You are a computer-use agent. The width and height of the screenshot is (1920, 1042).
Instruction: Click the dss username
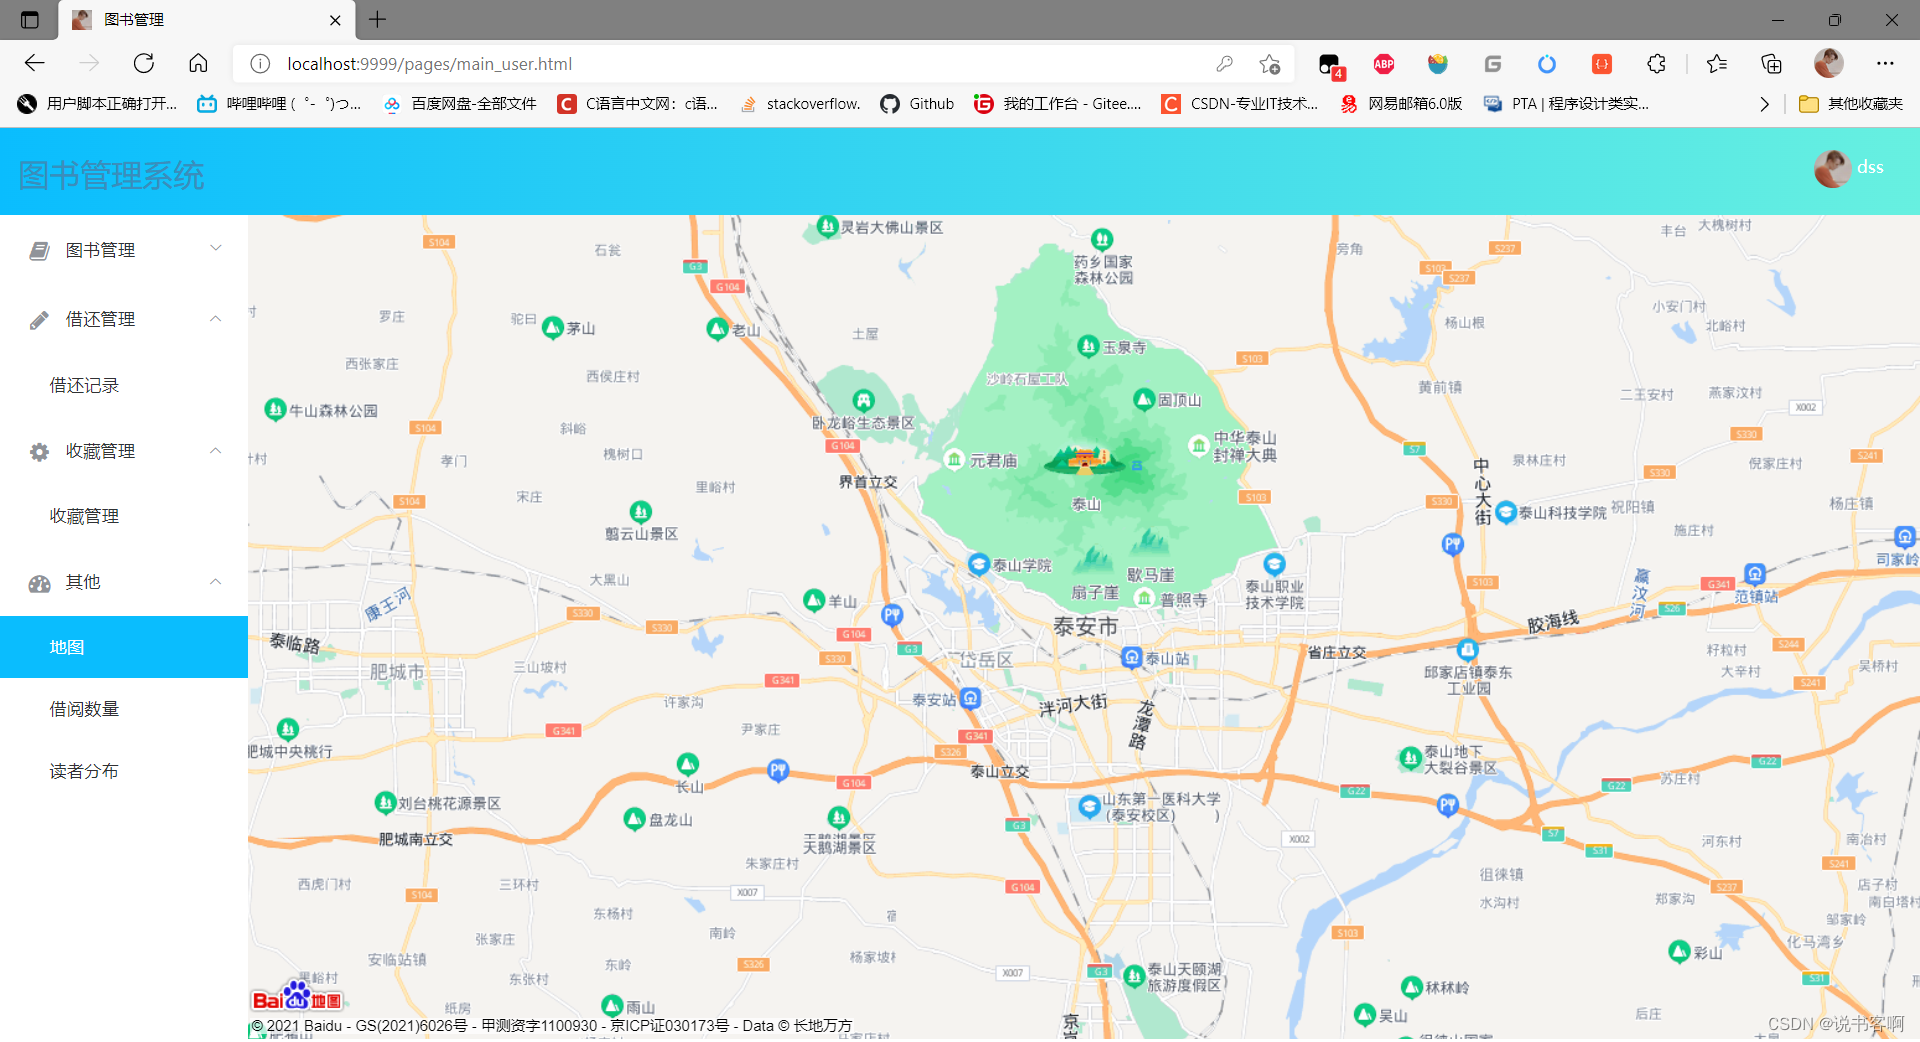tap(1870, 168)
